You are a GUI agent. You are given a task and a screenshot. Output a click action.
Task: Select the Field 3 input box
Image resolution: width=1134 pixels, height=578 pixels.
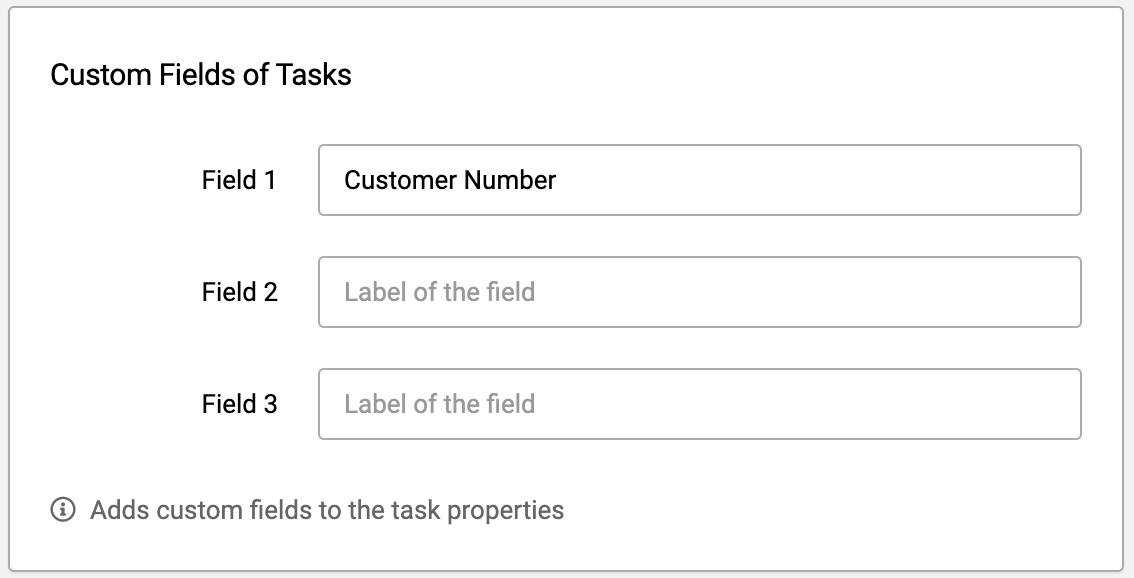click(x=699, y=404)
